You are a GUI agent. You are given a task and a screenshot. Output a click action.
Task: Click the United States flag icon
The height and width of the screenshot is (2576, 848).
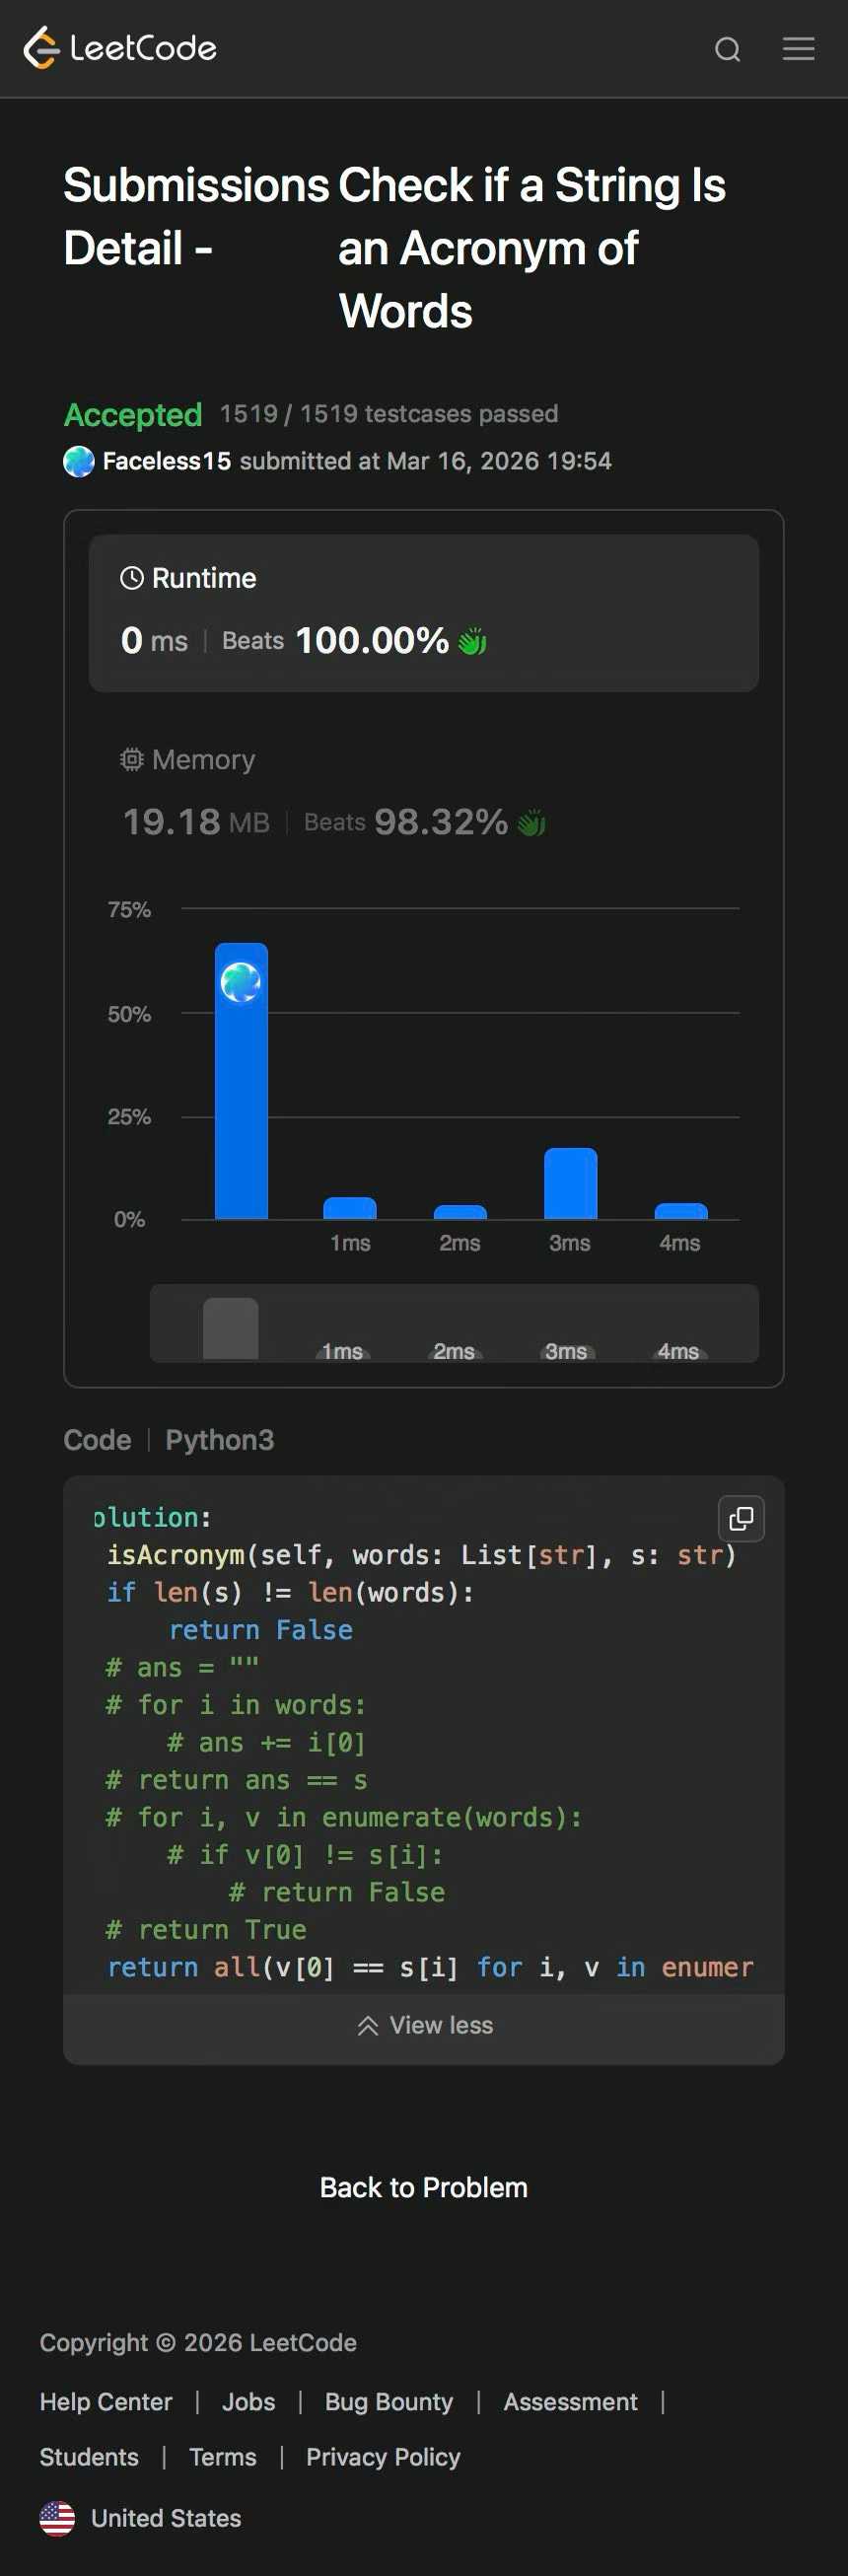[x=57, y=2517]
